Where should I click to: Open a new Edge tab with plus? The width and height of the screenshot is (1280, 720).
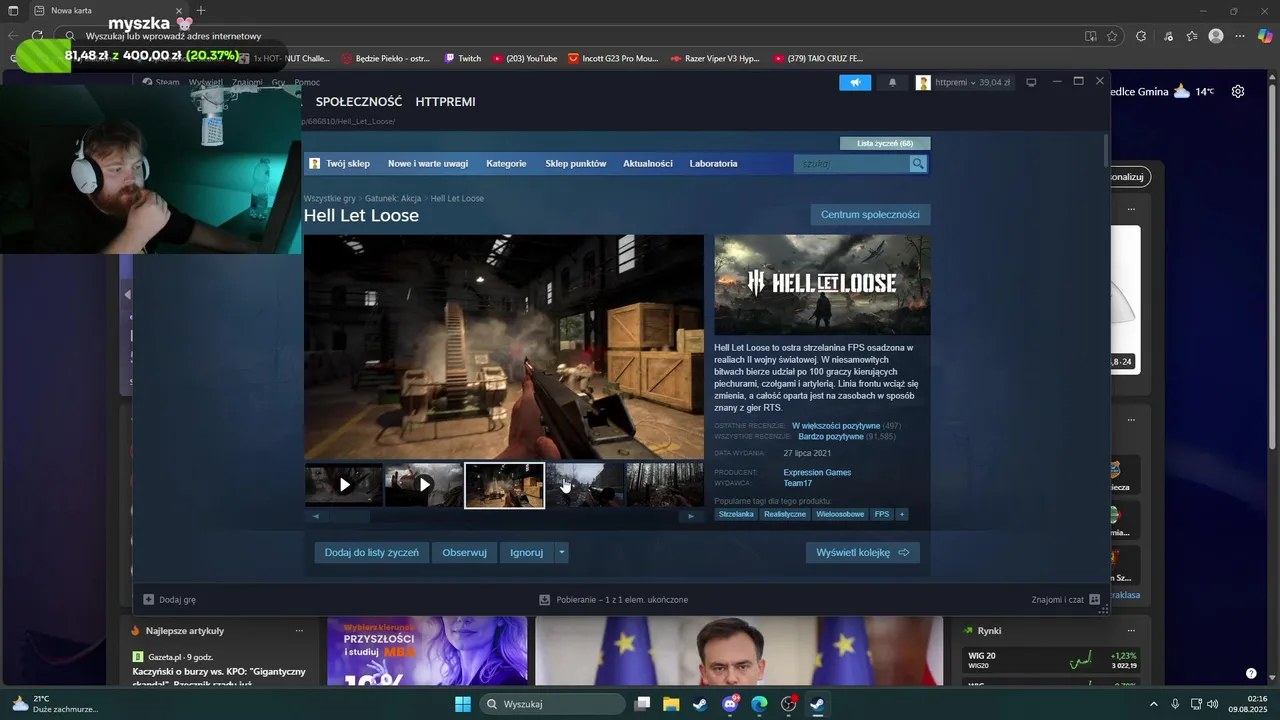click(201, 10)
